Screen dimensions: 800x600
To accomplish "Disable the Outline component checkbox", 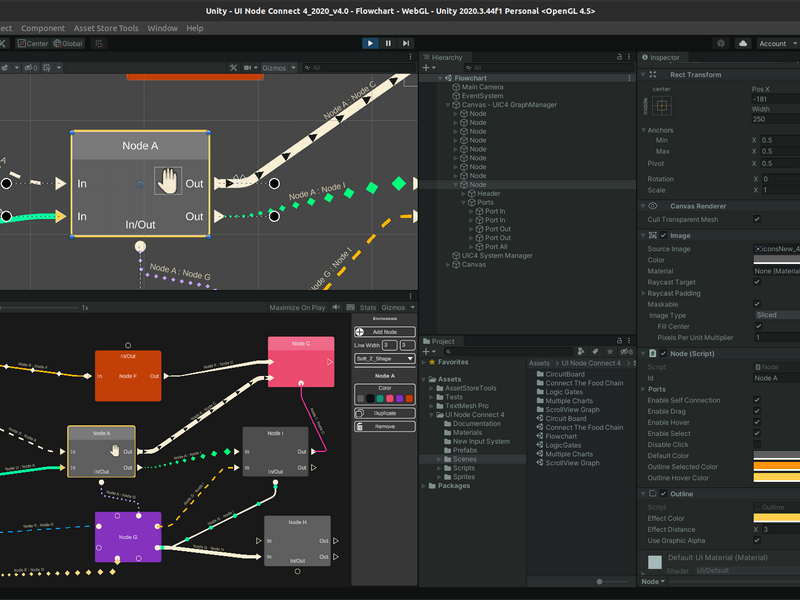I will coord(663,494).
